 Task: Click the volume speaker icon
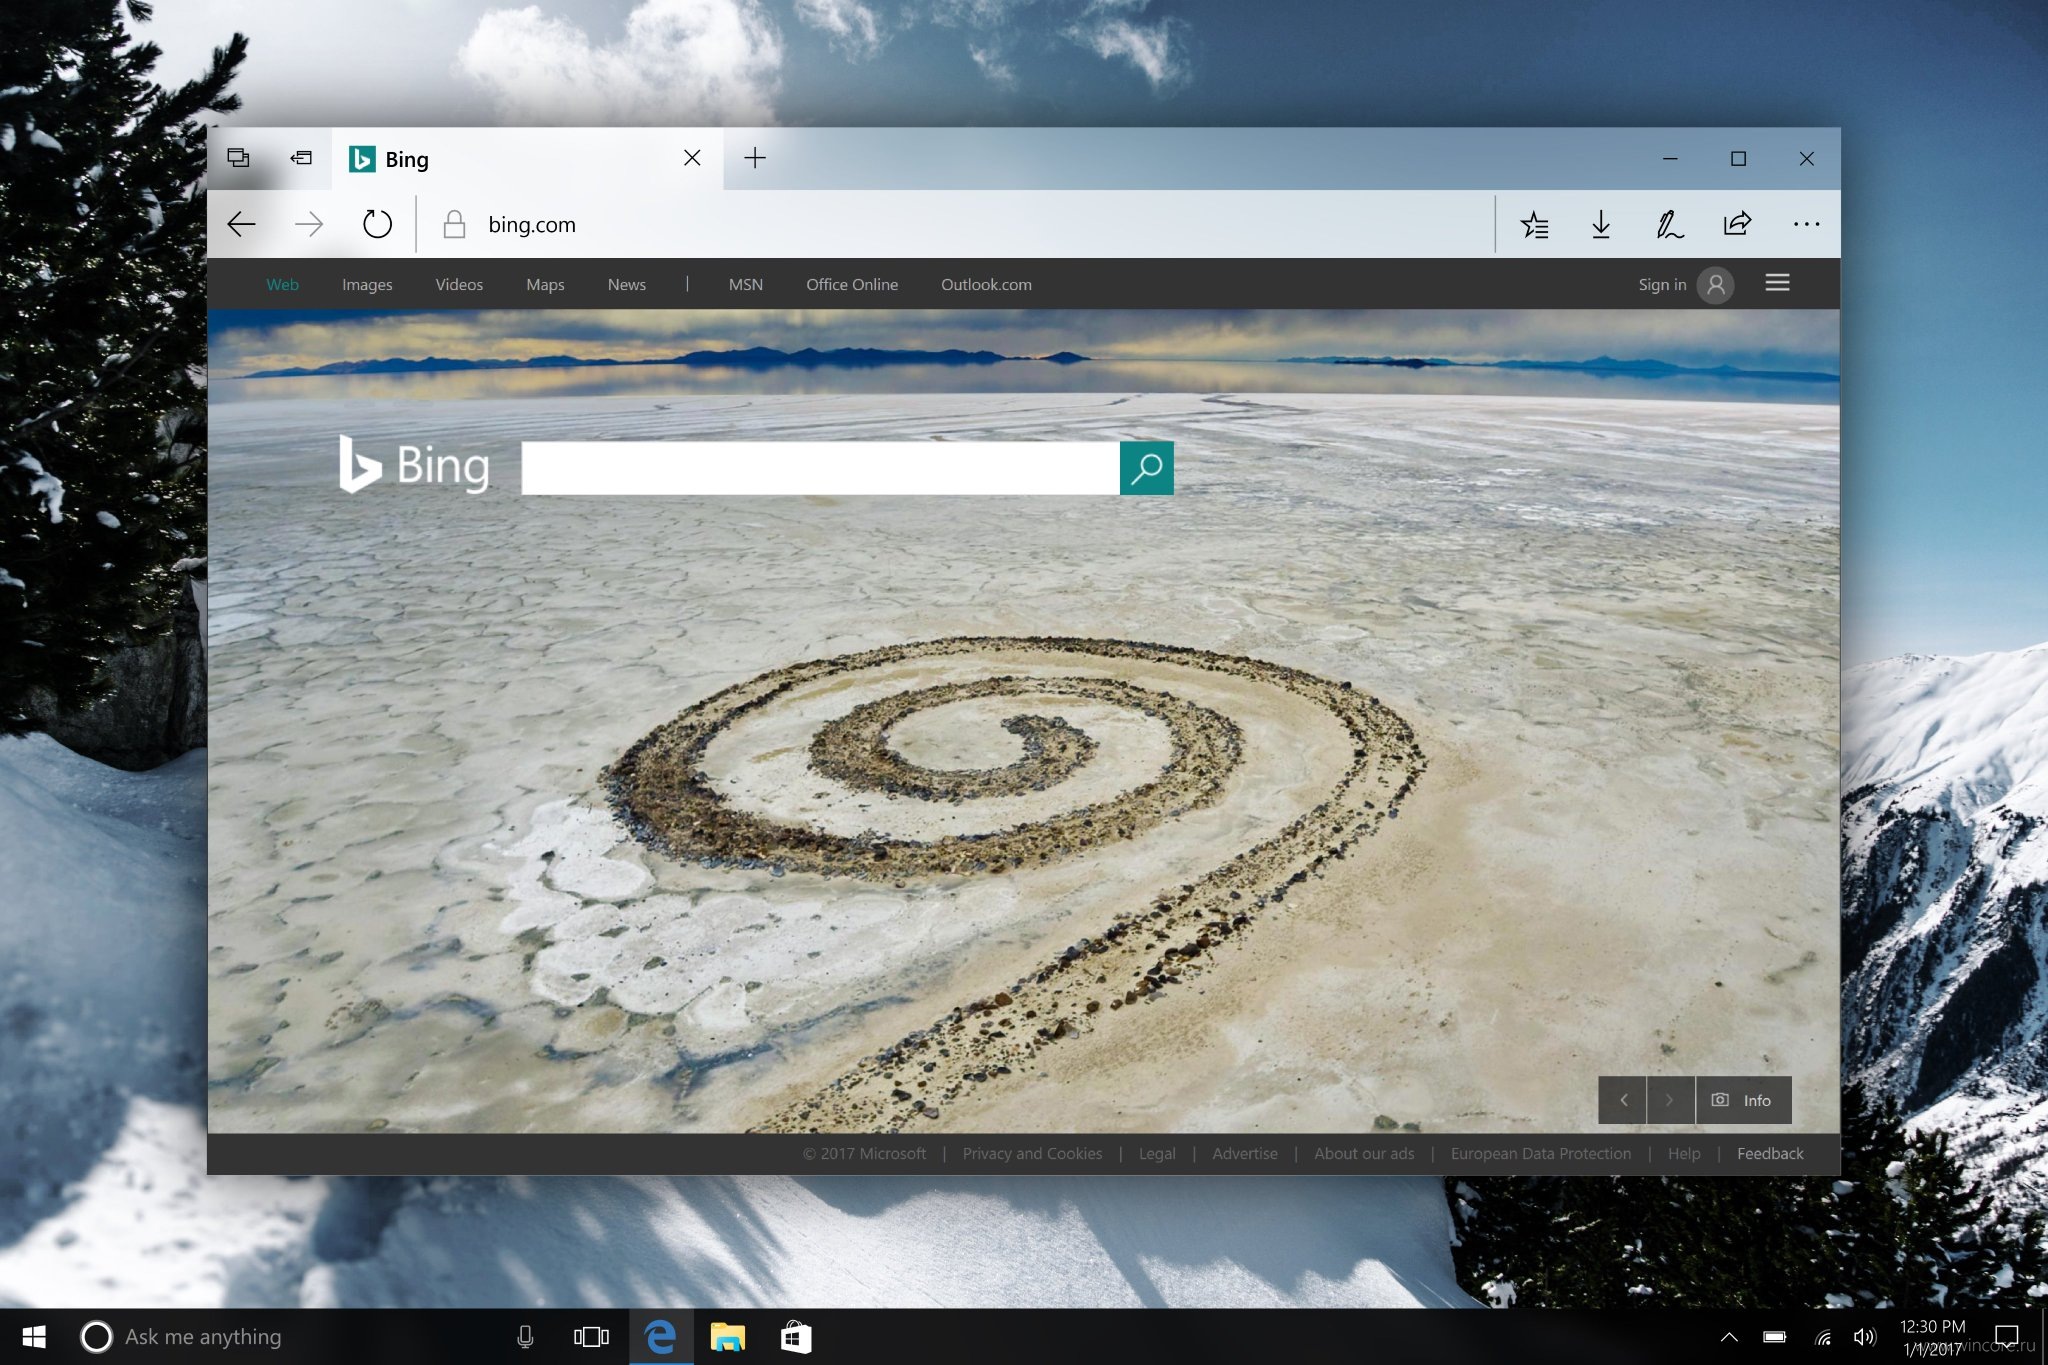pos(1865,1338)
